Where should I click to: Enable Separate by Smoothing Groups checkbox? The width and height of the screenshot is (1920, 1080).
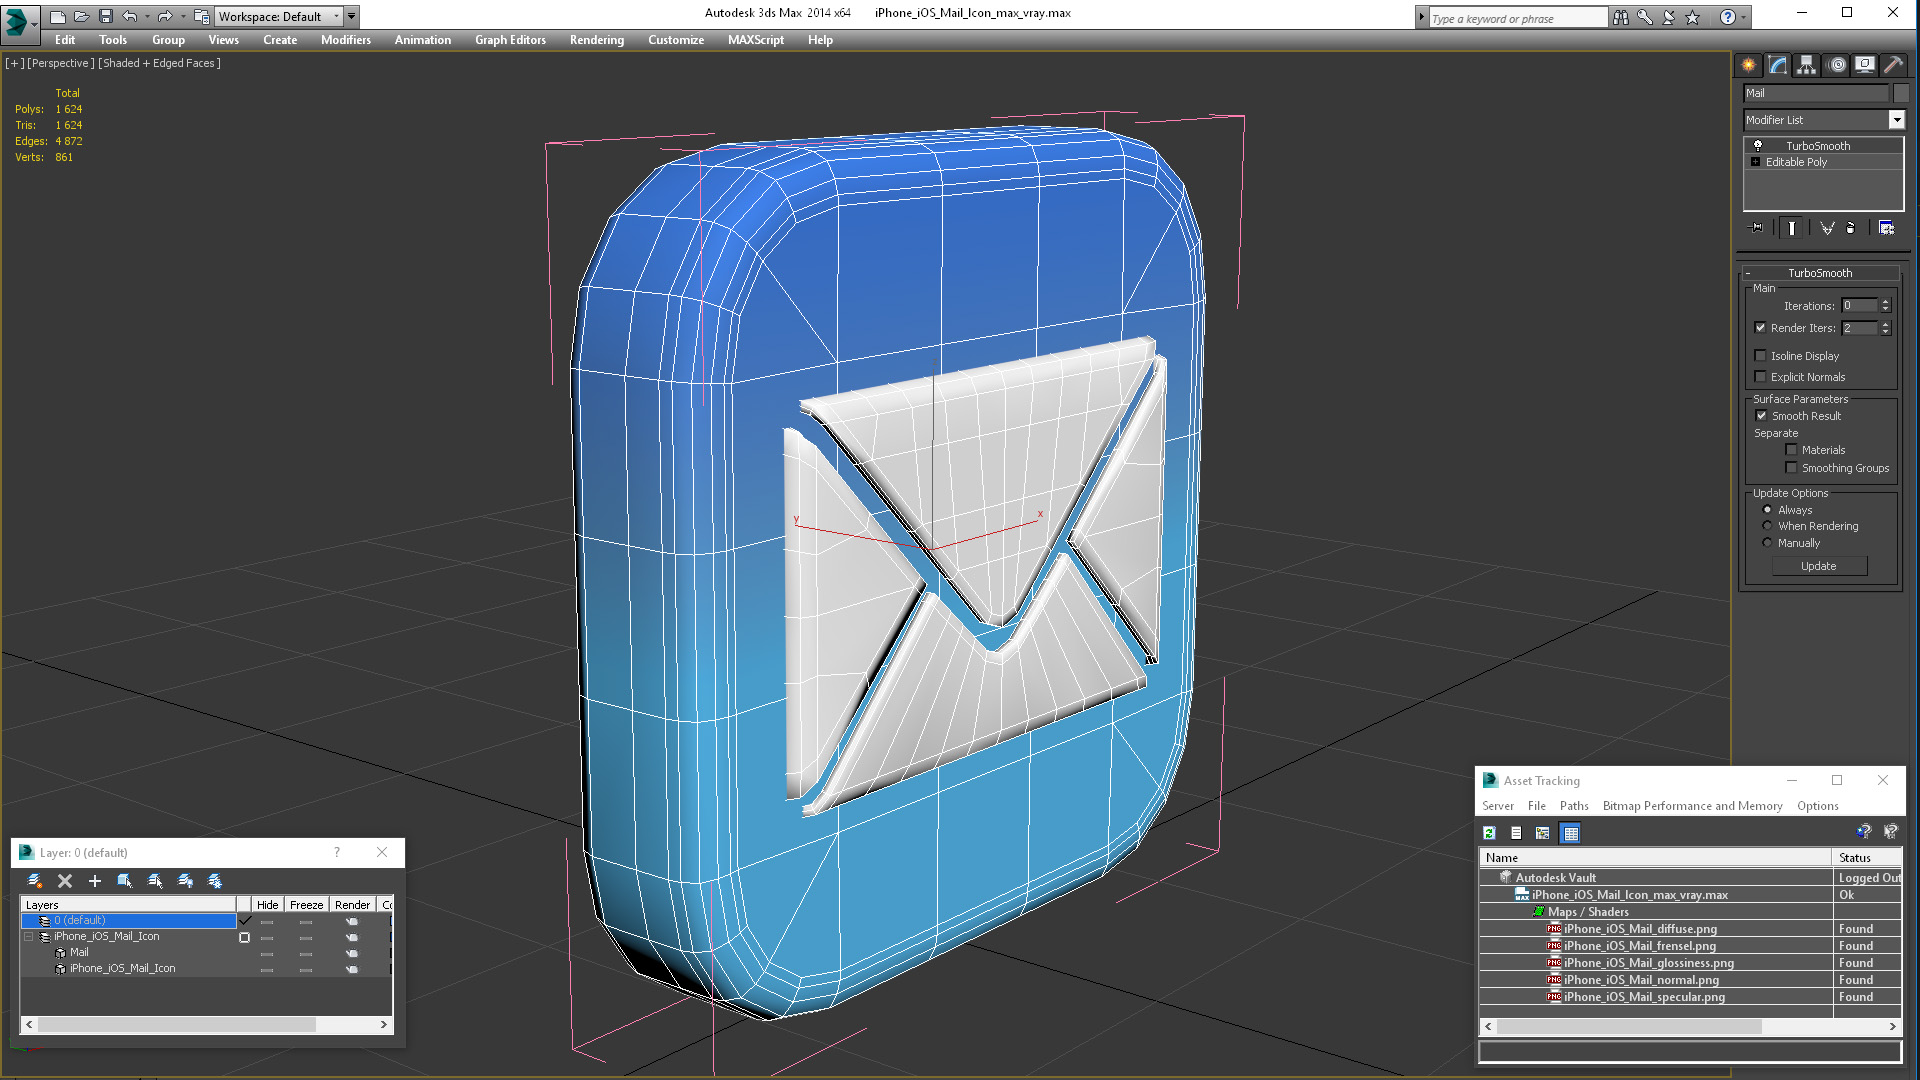click(1792, 468)
